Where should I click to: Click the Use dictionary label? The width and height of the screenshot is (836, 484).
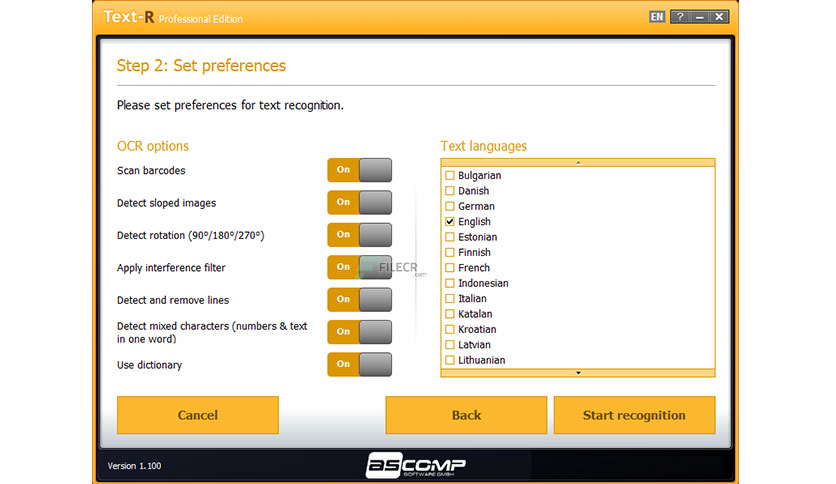click(149, 365)
